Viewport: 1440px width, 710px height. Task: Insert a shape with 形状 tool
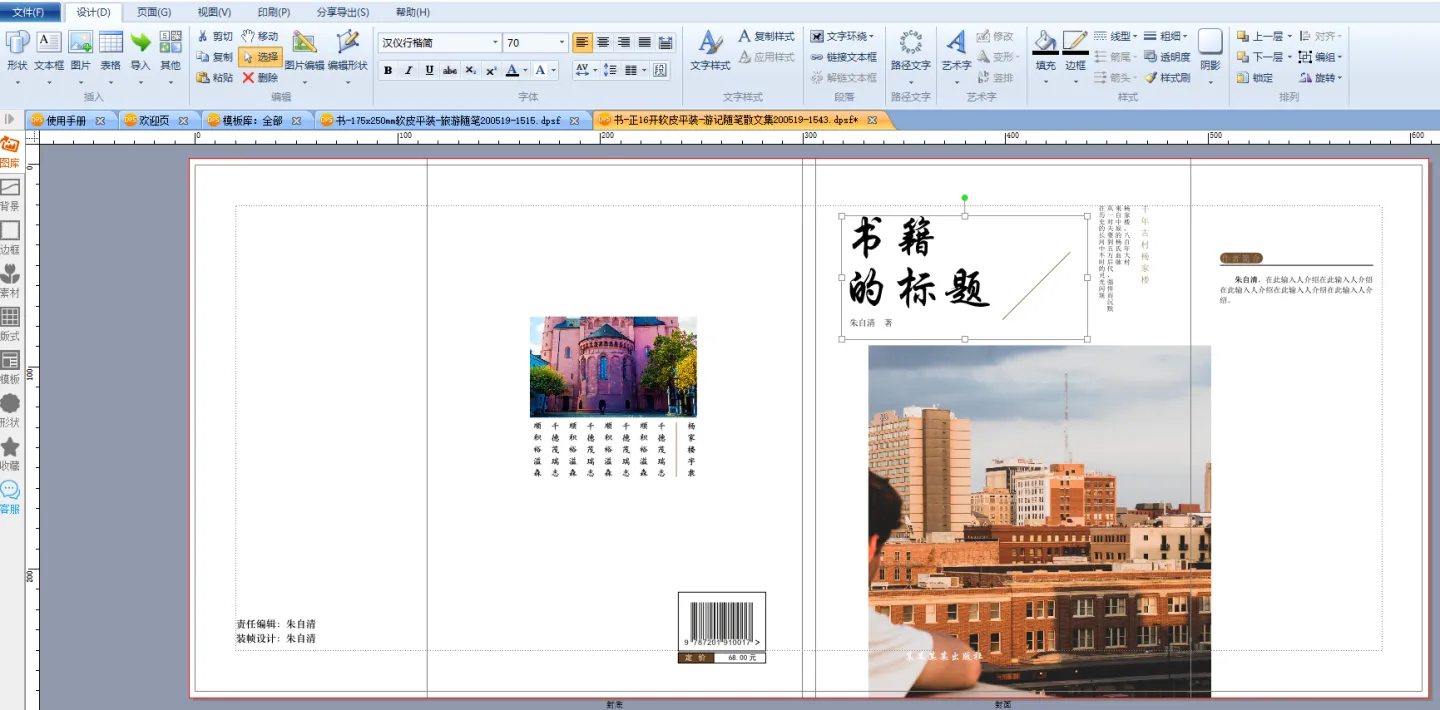pos(17,51)
